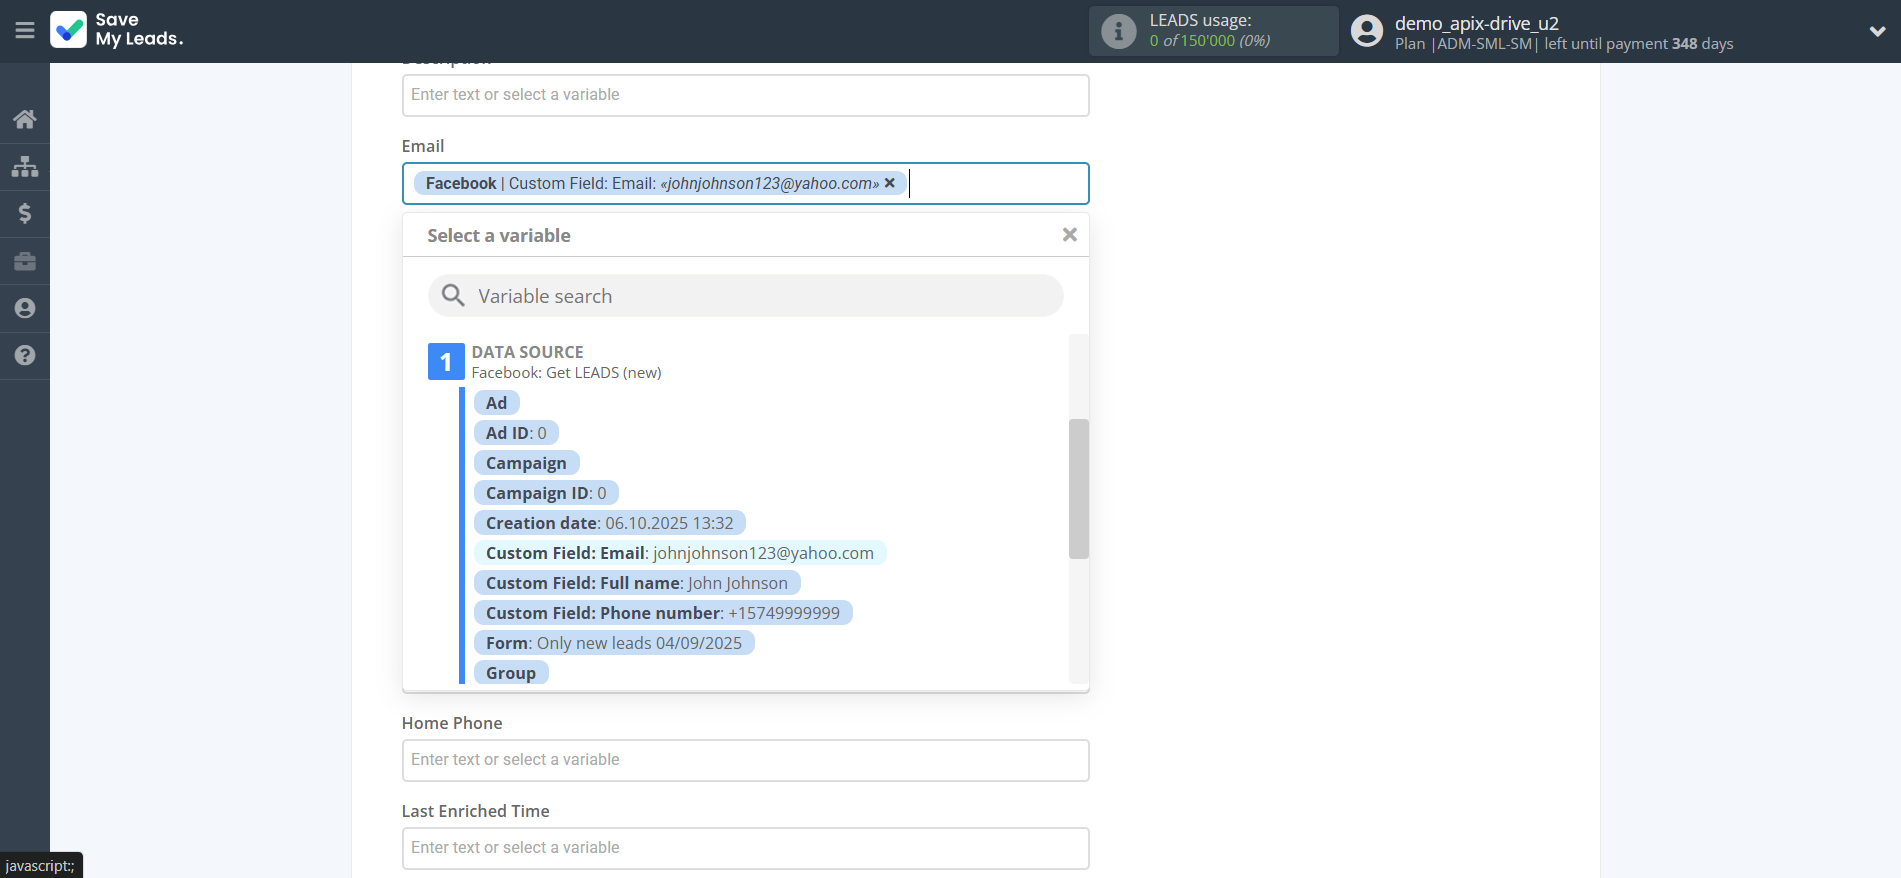Image resolution: width=1901 pixels, height=878 pixels.
Task: Click the Last Enriched Time field
Action: (x=745, y=848)
